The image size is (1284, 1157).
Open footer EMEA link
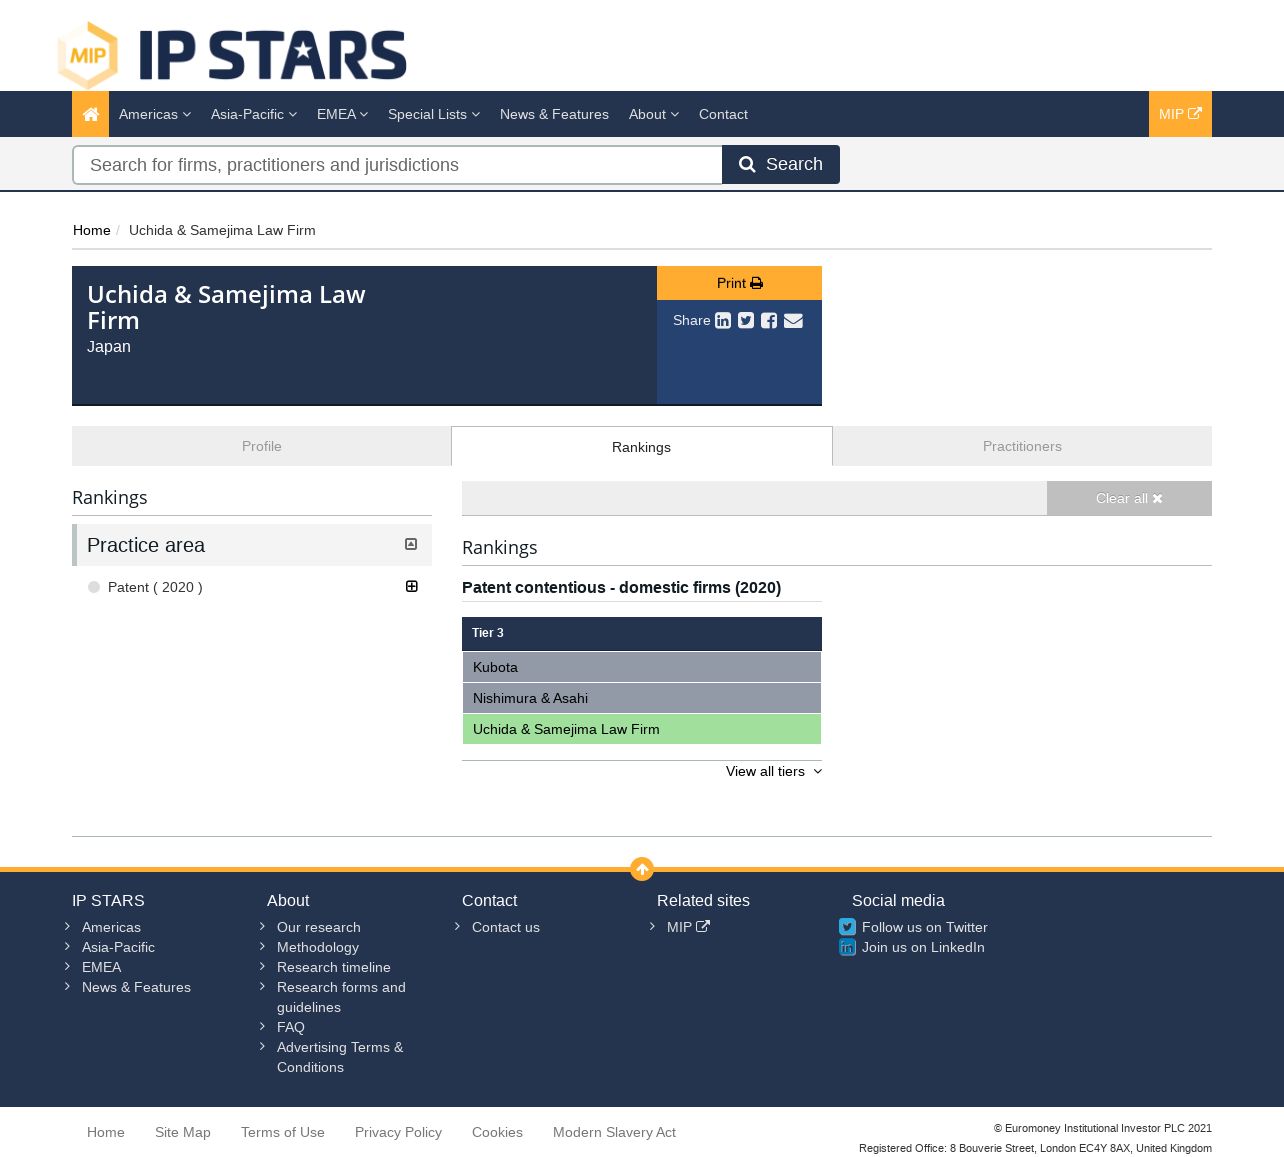tap(101, 967)
